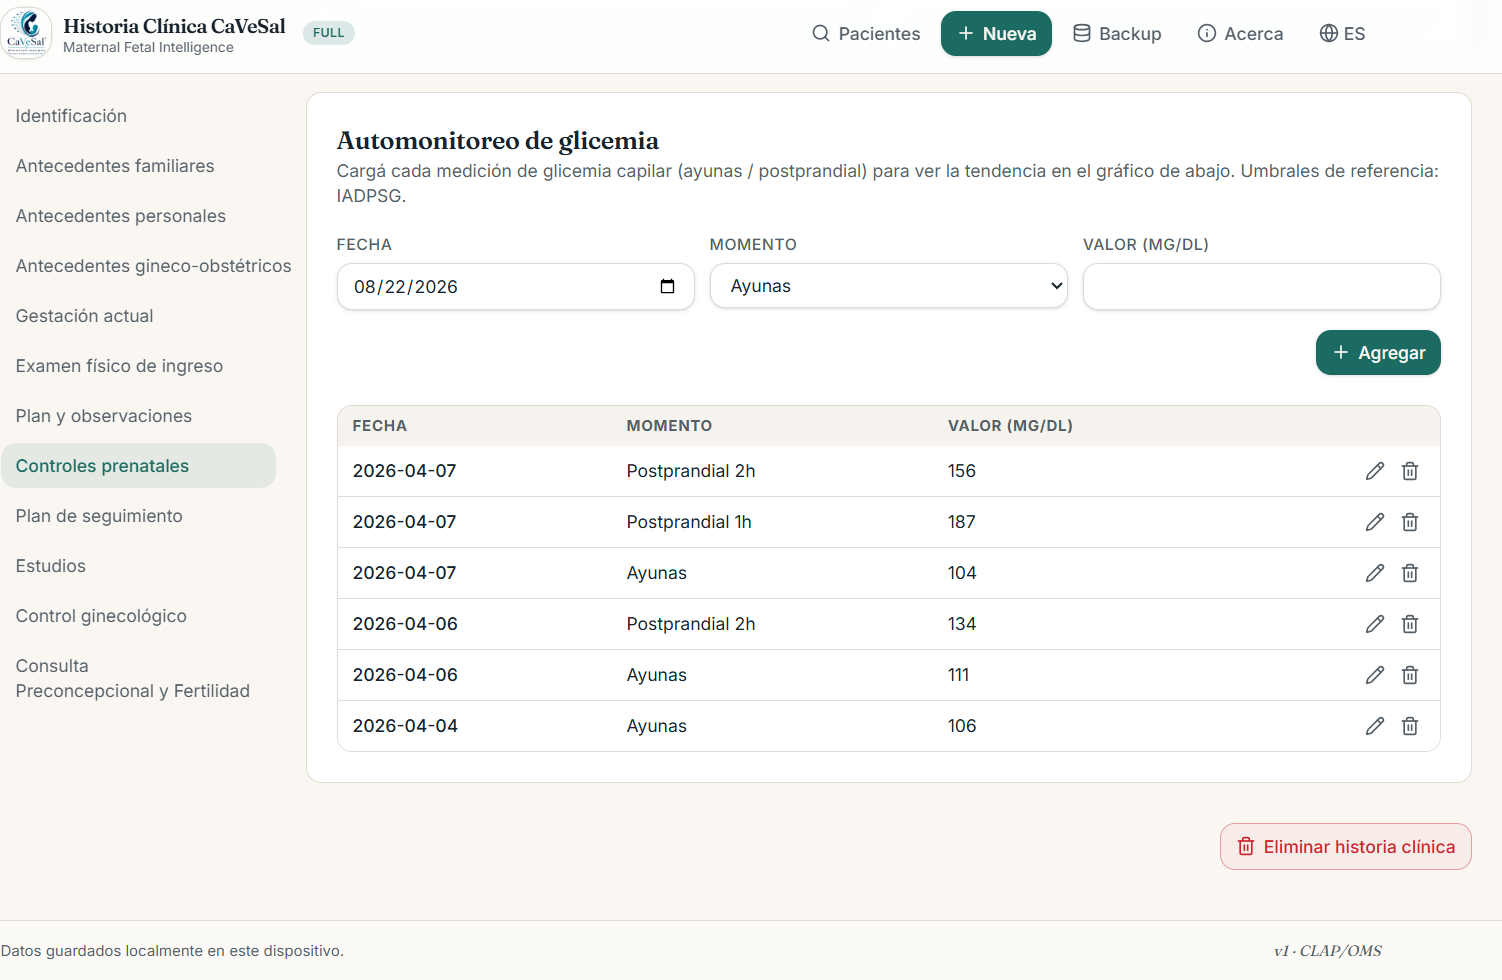The image size is (1502, 980).
Task: Click the date 2026-04-04 cell
Action: click(x=405, y=726)
